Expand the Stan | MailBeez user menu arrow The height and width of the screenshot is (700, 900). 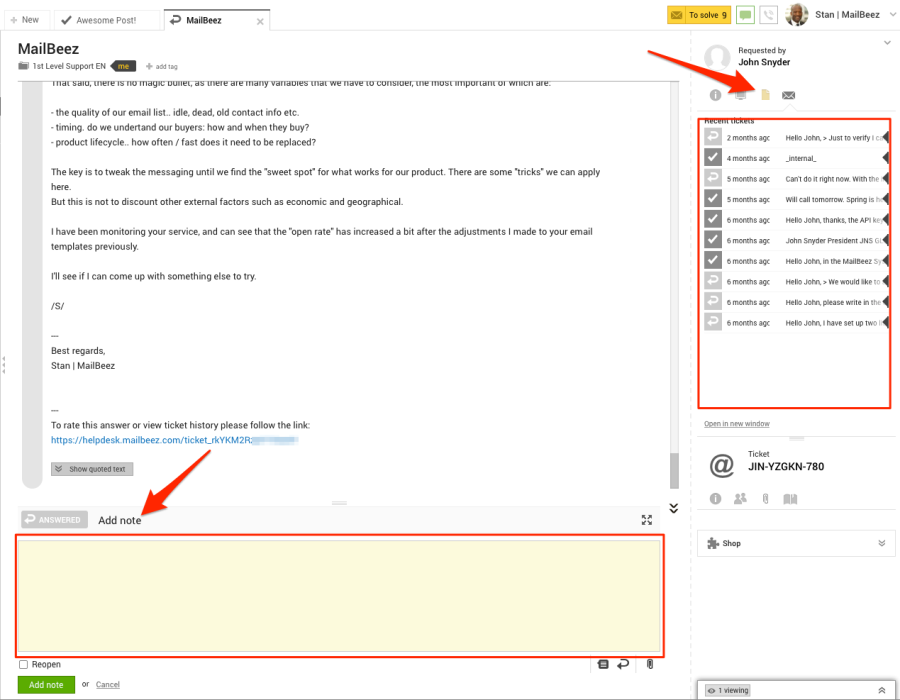[893, 15]
